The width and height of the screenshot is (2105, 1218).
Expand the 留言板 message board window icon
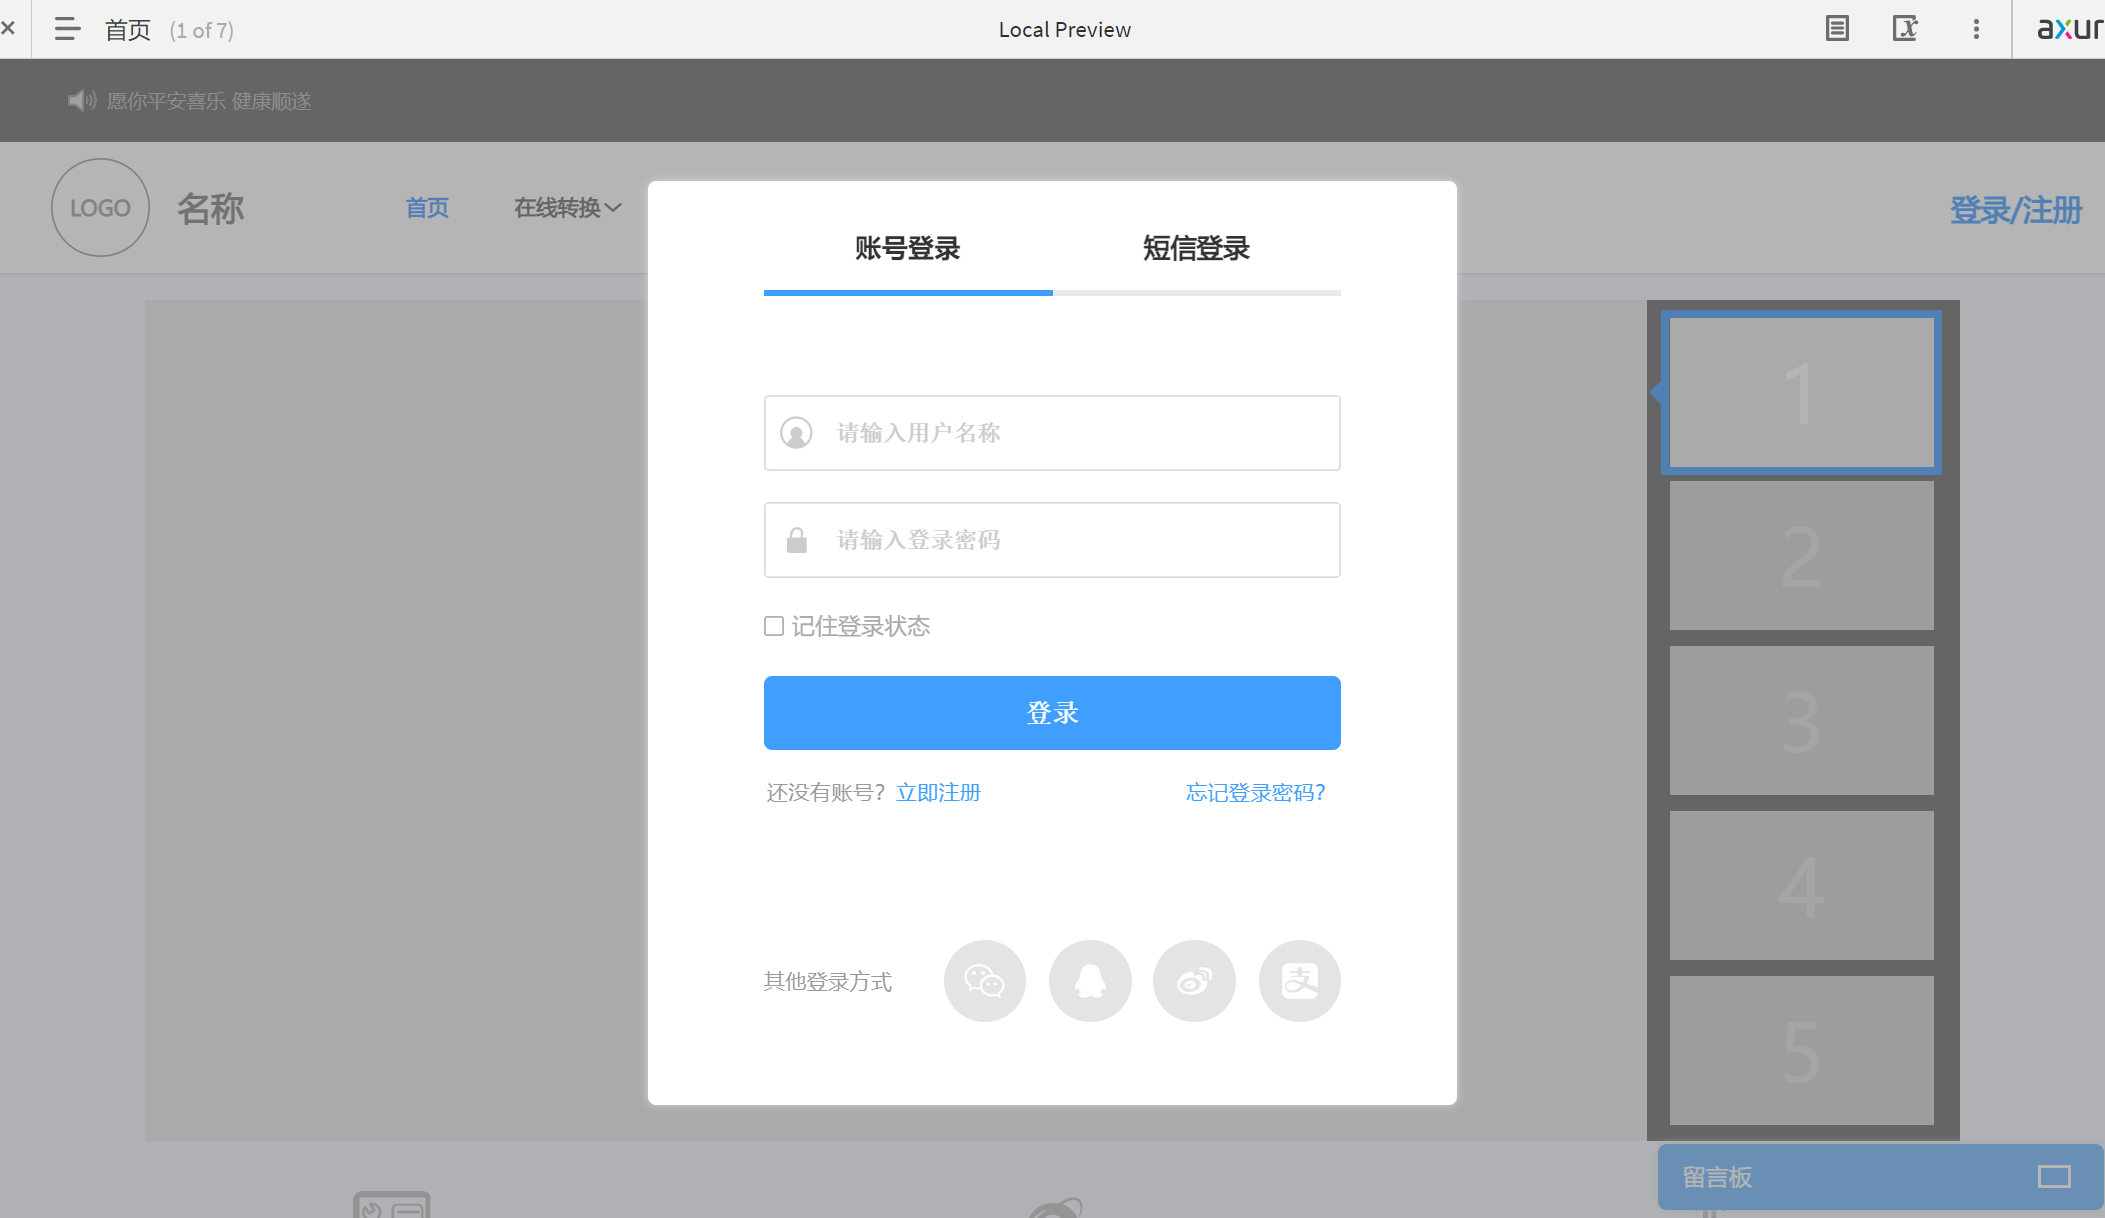pos(2054,1177)
